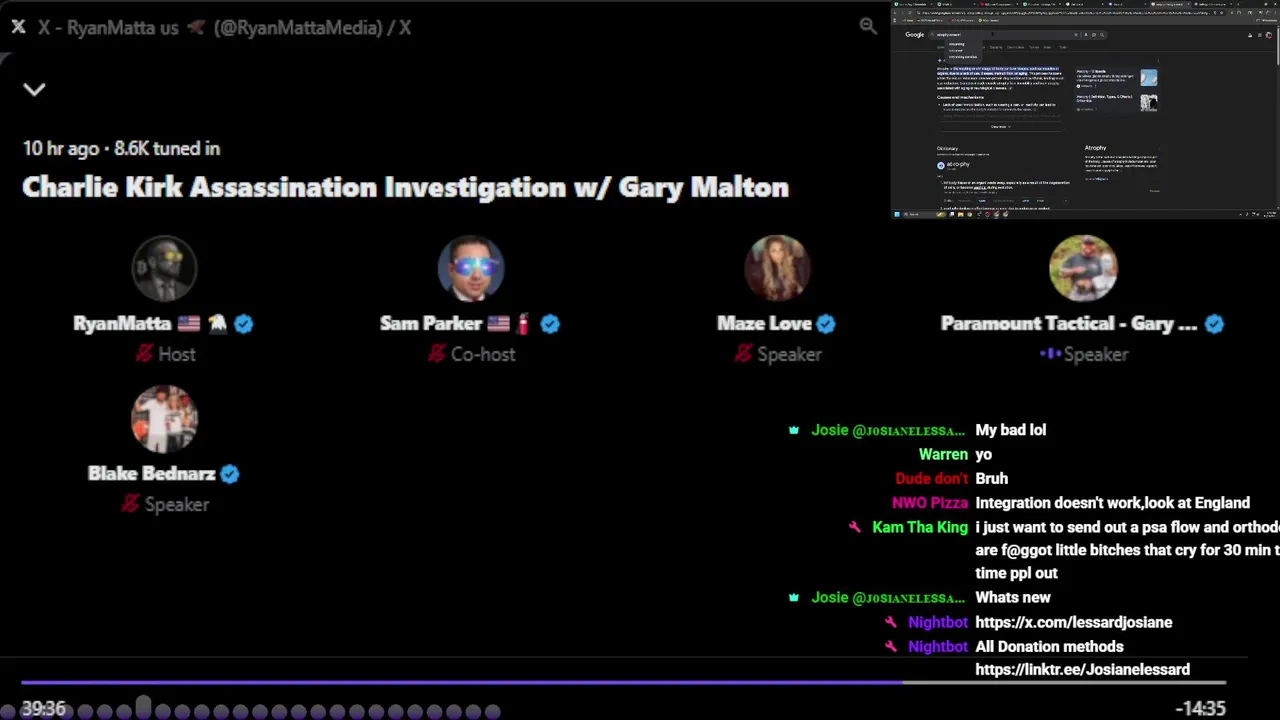Click chat username 'Dude don't'
Image resolution: width=1280 pixels, height=720 pixels.
[x=932, y=479]
